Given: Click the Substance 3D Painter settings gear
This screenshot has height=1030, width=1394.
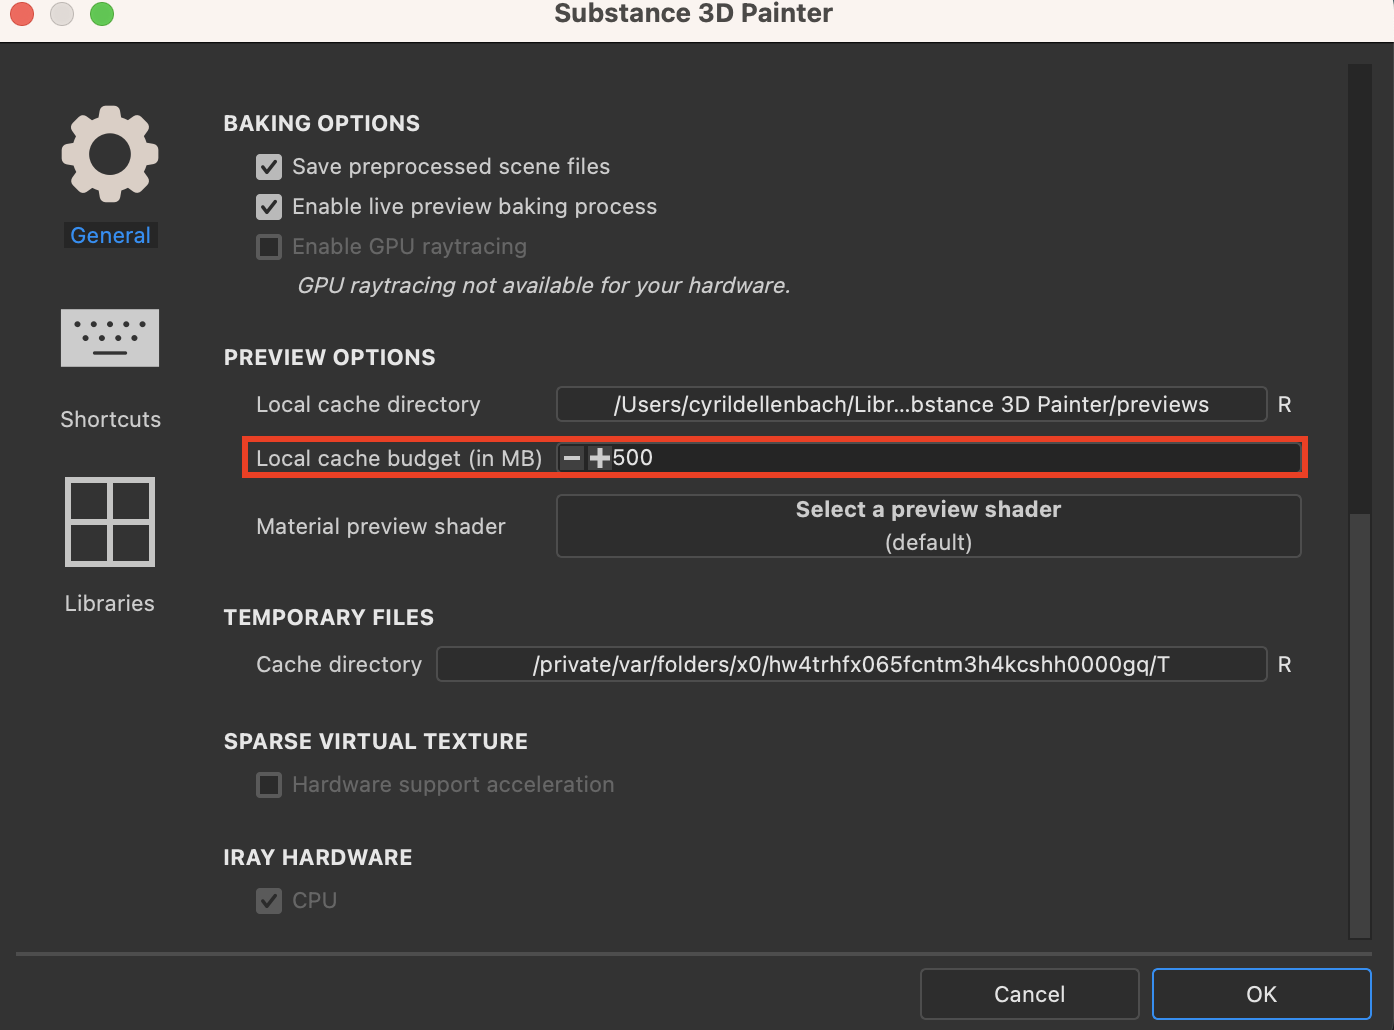Looking at the screenshot, I should click(109, 153).
